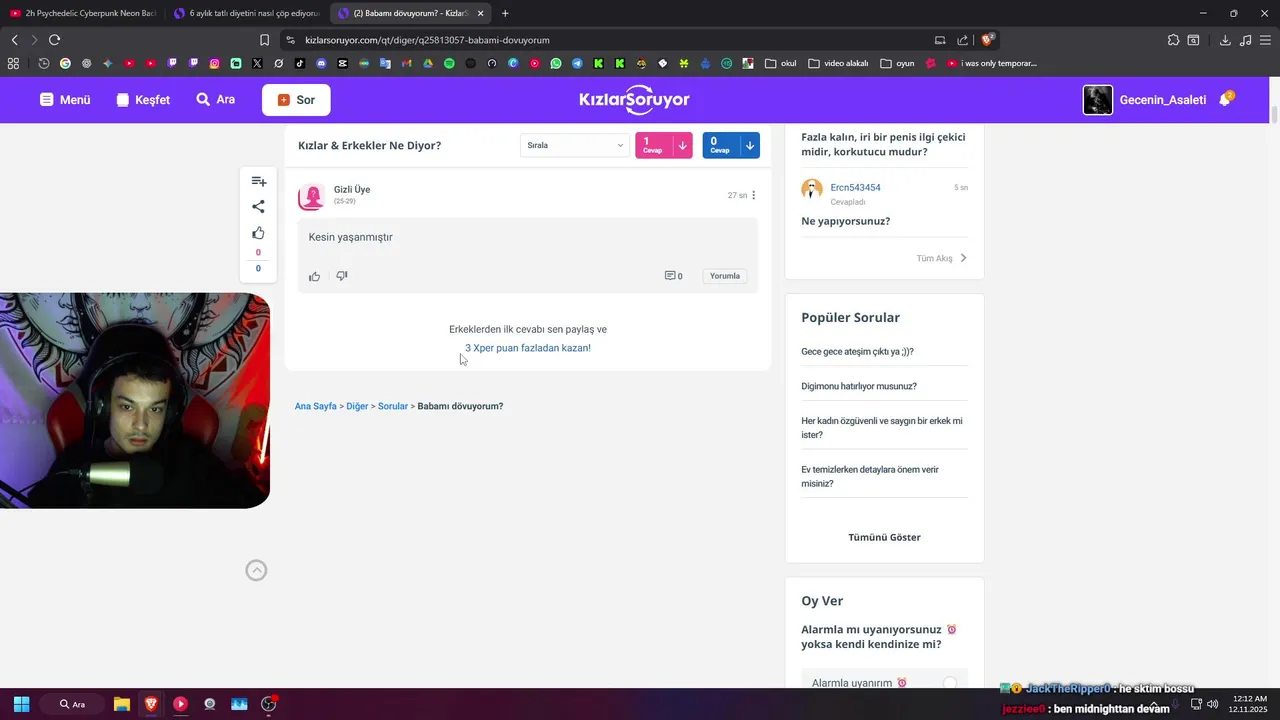Dislike the "Kesin yaşanmıştır" answer

pyautogui.click(x=341, y=276)
